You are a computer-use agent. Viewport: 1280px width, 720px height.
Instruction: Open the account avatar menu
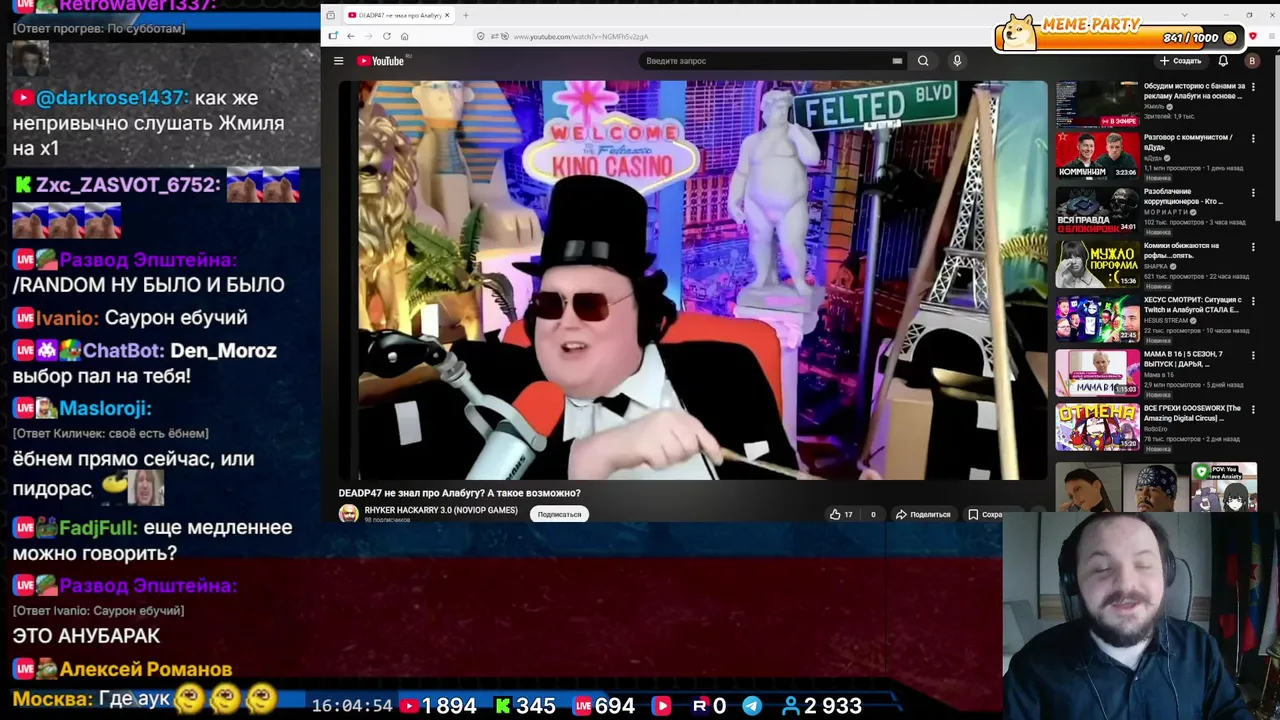coord(1251,61)
